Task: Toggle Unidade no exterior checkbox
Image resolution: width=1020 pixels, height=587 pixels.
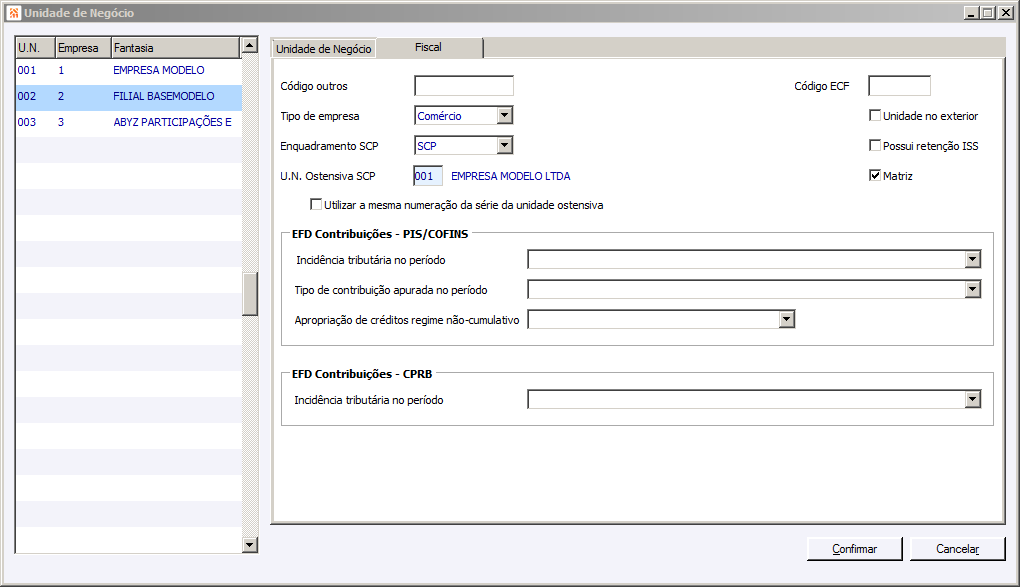Action: (x=875, y=115)
